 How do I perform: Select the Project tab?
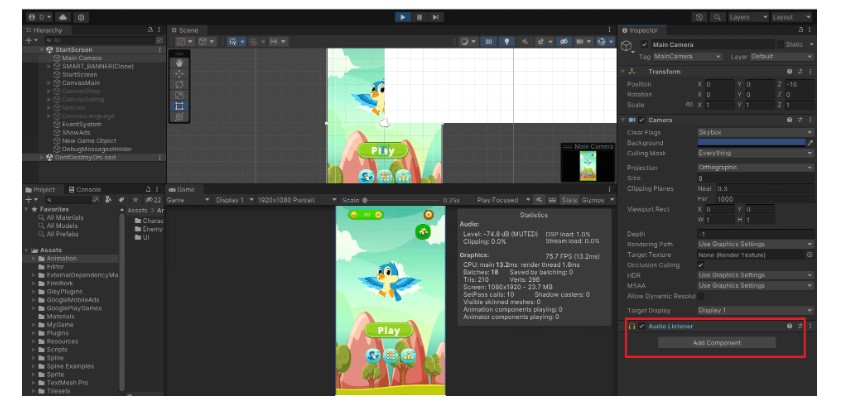[x=41, y=190]
